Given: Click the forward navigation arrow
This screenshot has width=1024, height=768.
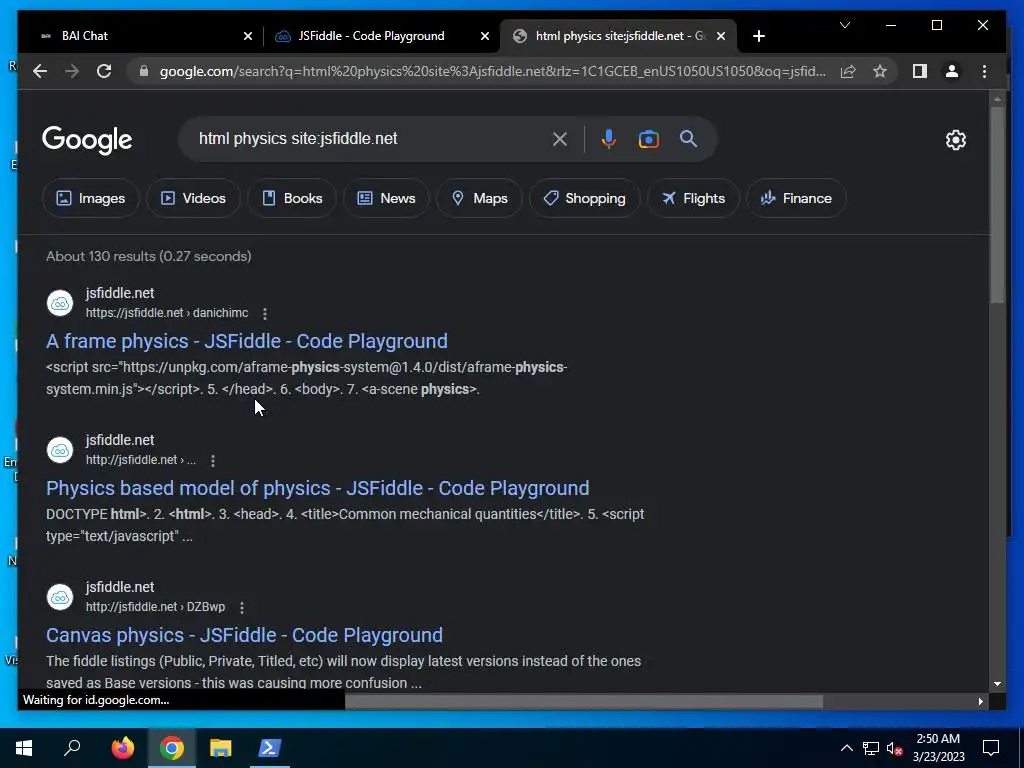Looking at the screenshot, I should [72, 71].
